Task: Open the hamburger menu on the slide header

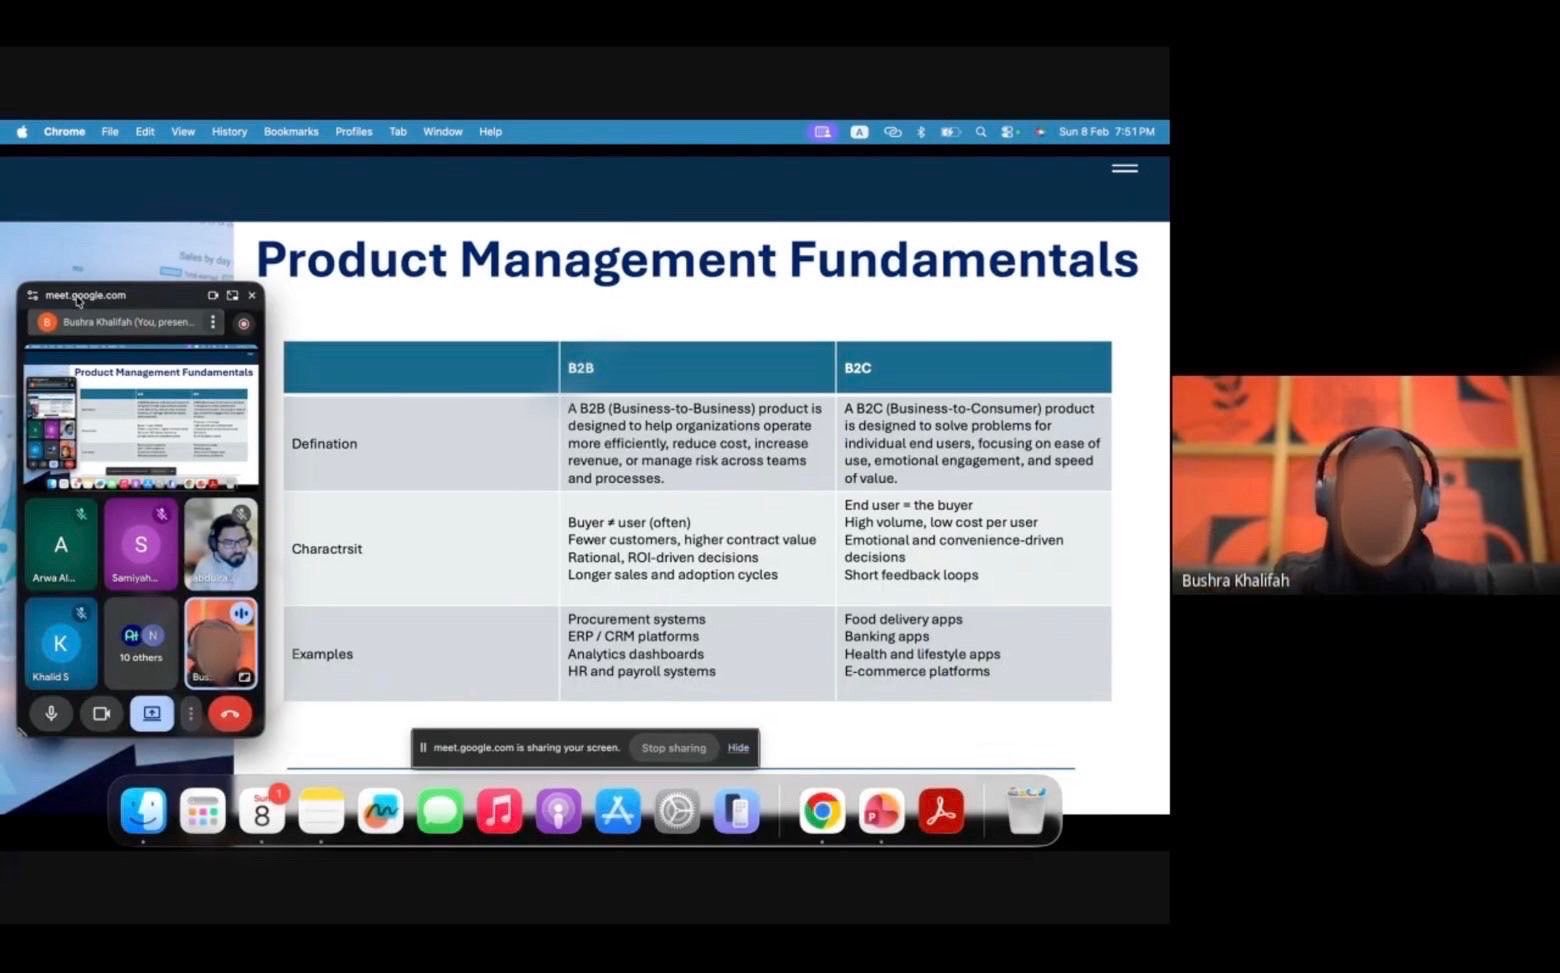Action: coord(1124,169)
